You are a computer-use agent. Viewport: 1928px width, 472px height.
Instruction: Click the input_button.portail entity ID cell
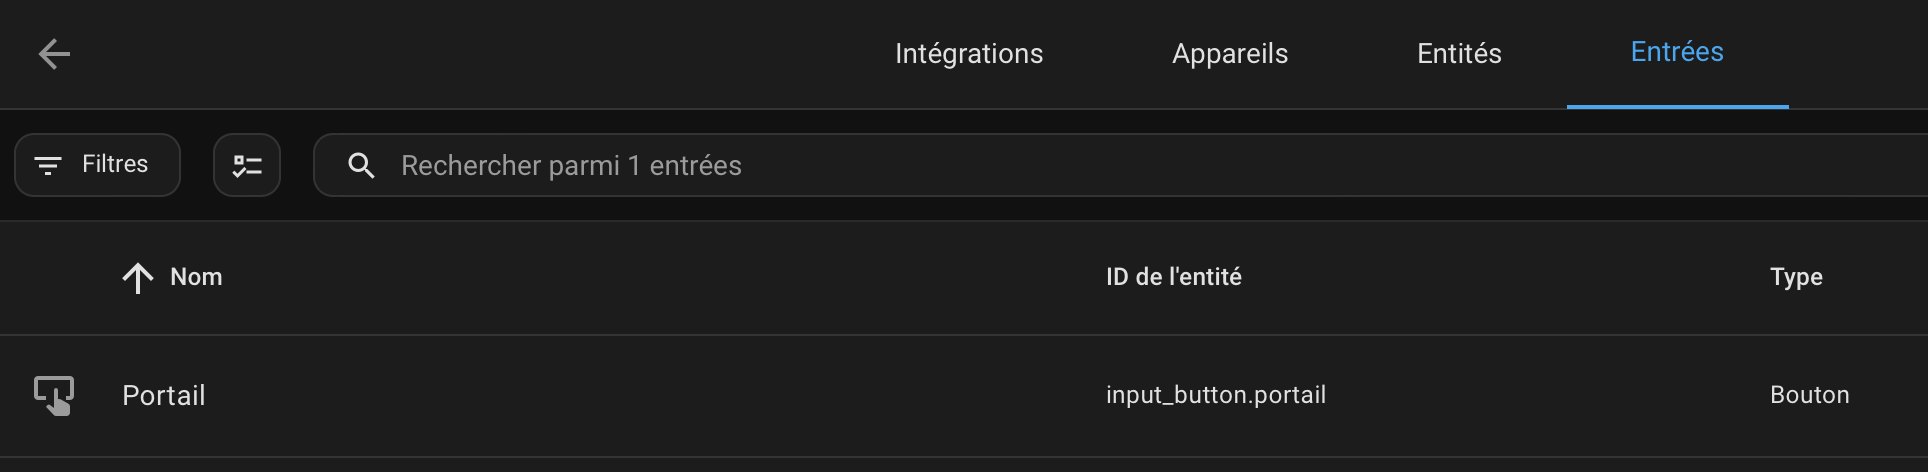(1216, 395)
